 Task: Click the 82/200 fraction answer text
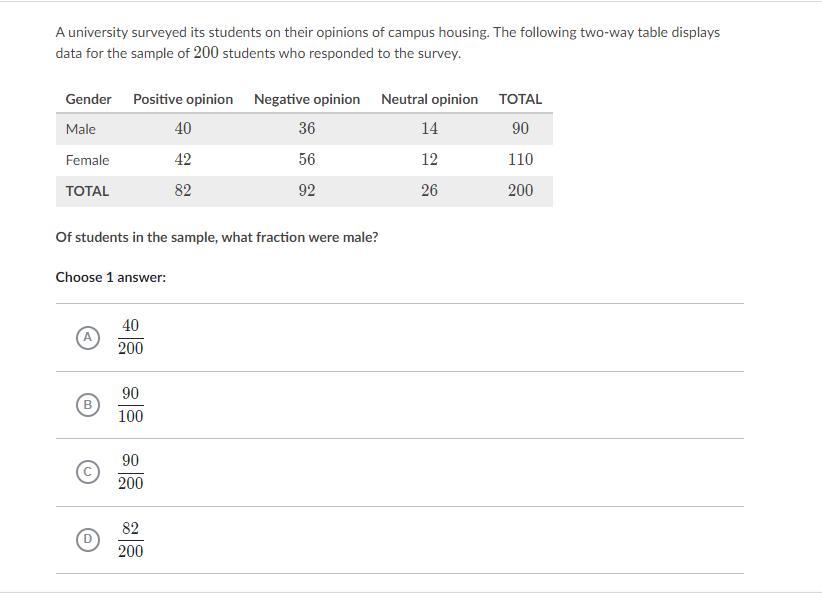(130, 540)
